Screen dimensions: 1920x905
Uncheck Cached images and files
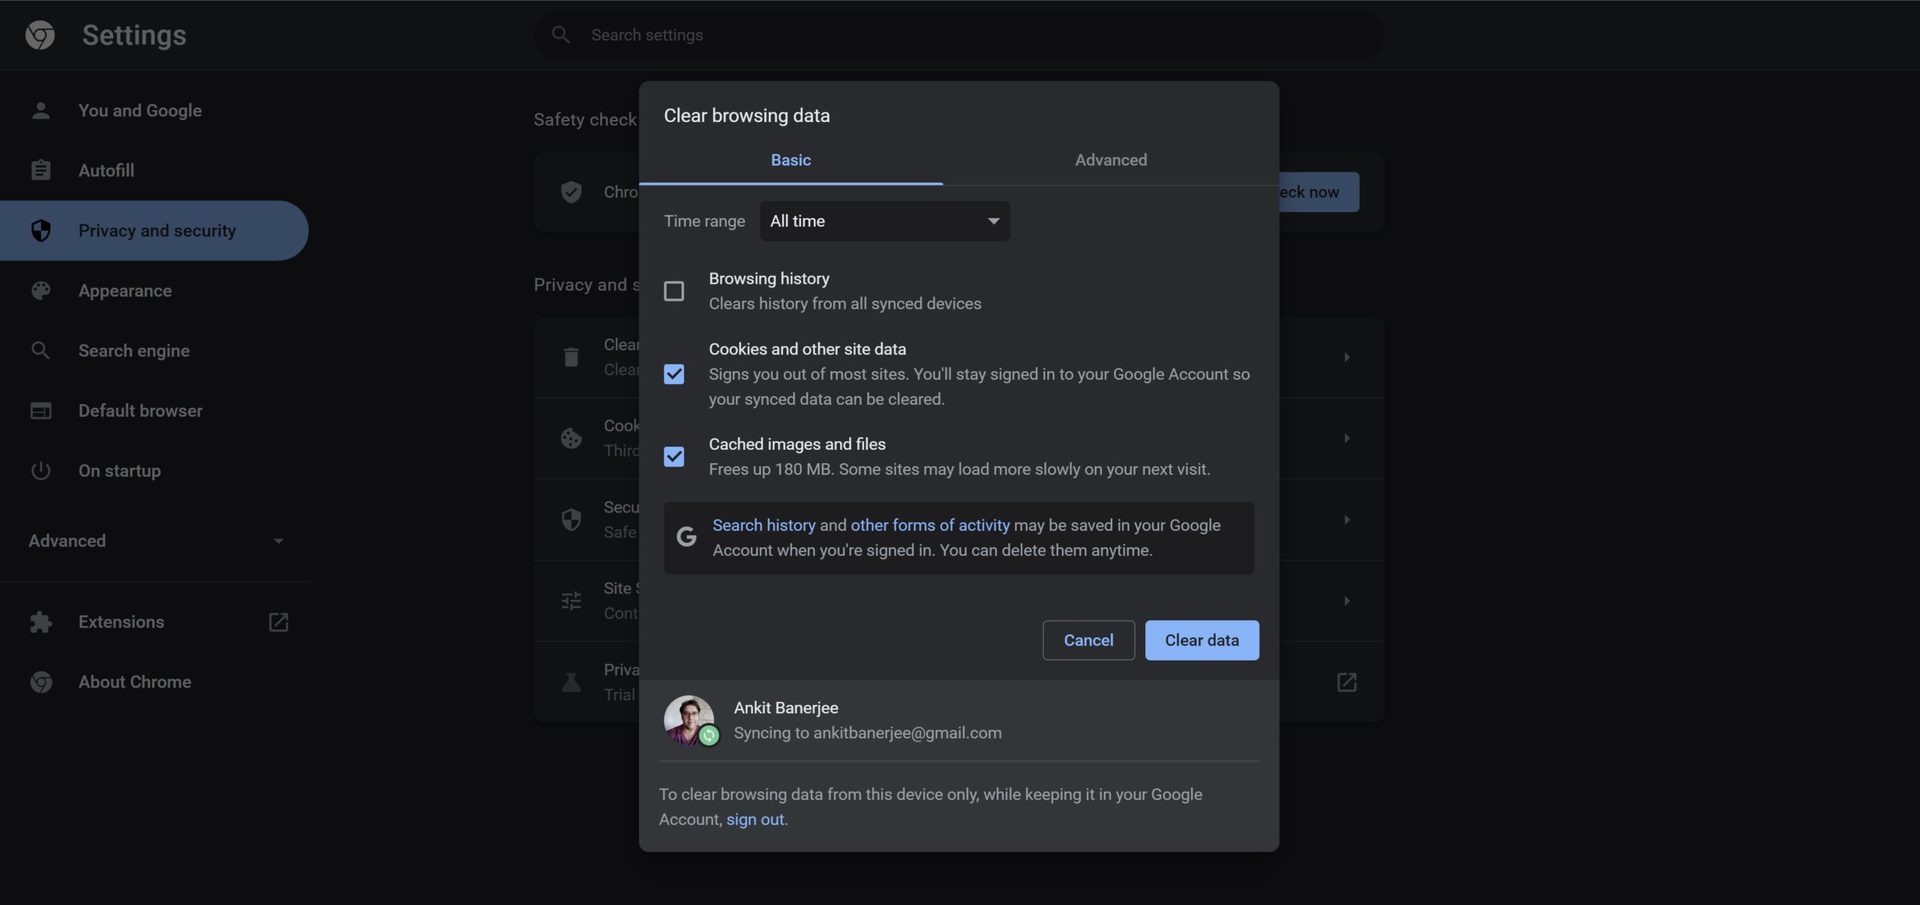point(674,457)
